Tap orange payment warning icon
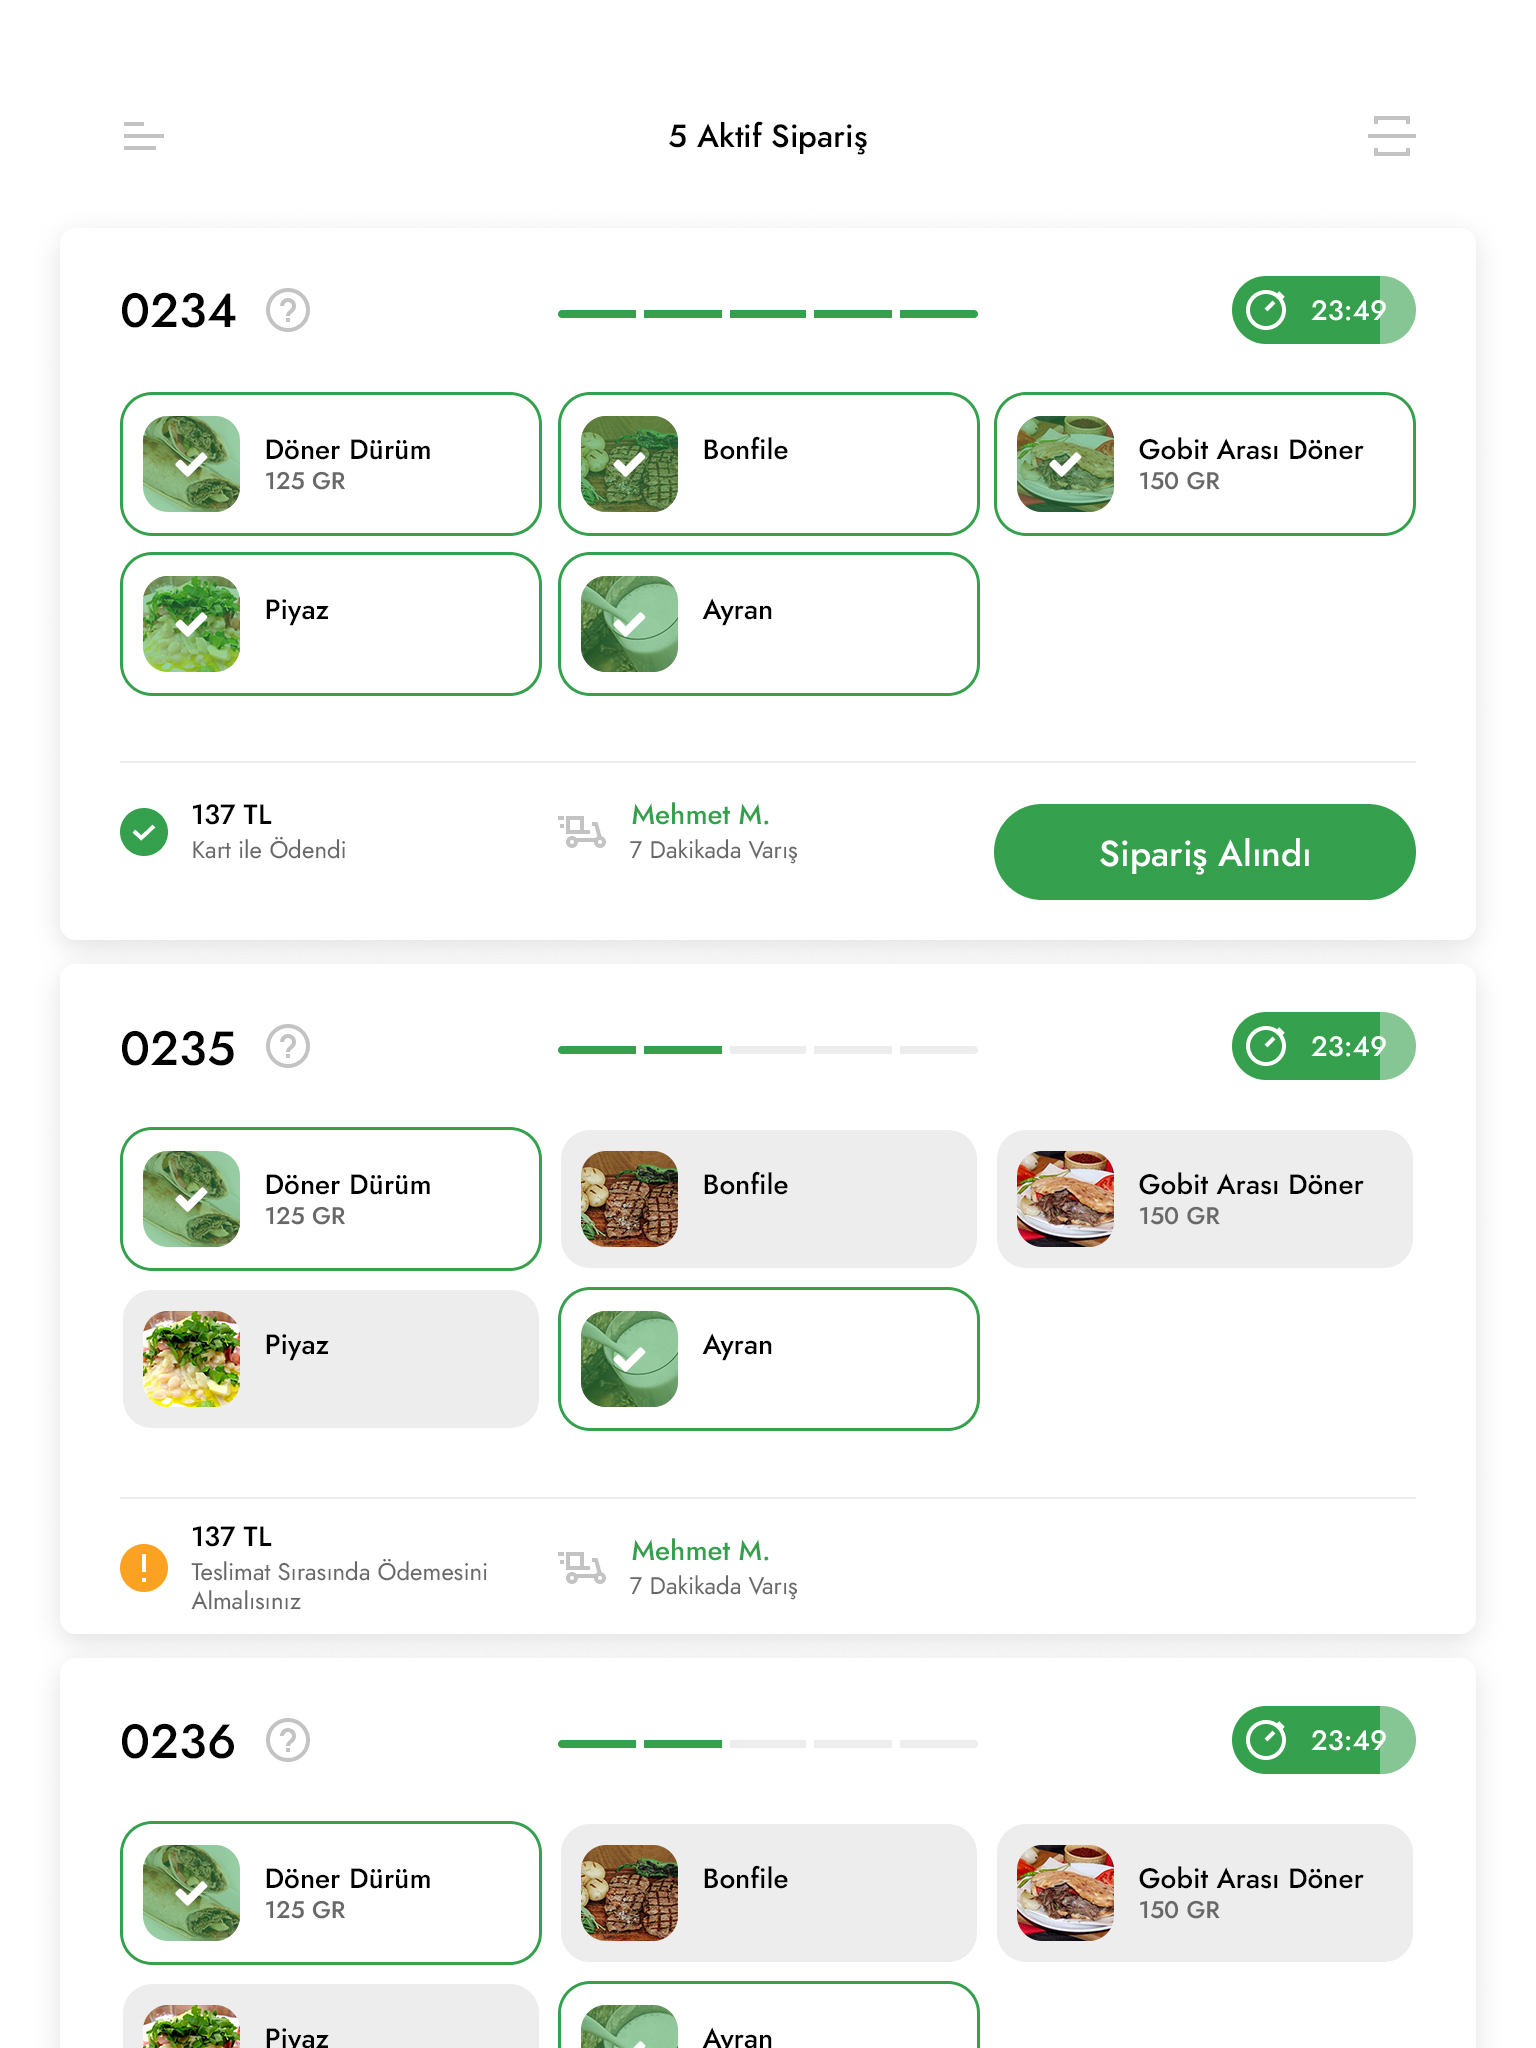 point(144,1567)
